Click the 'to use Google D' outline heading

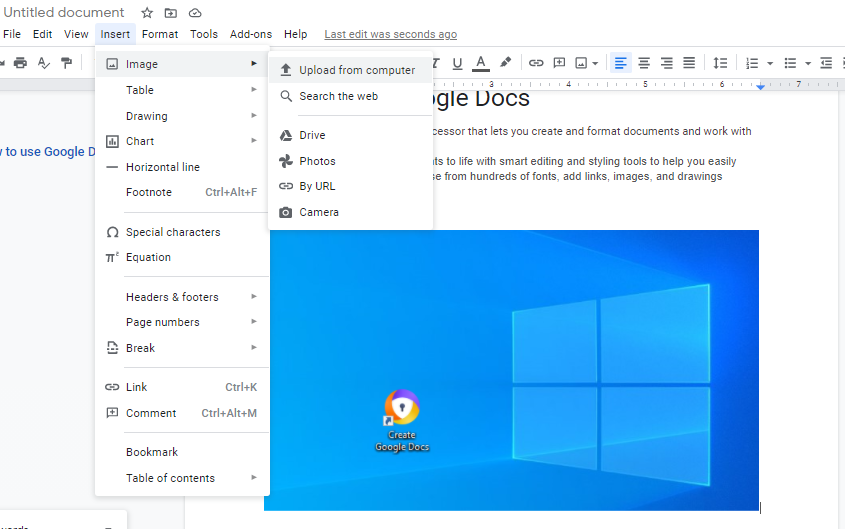tap(47, 152)
